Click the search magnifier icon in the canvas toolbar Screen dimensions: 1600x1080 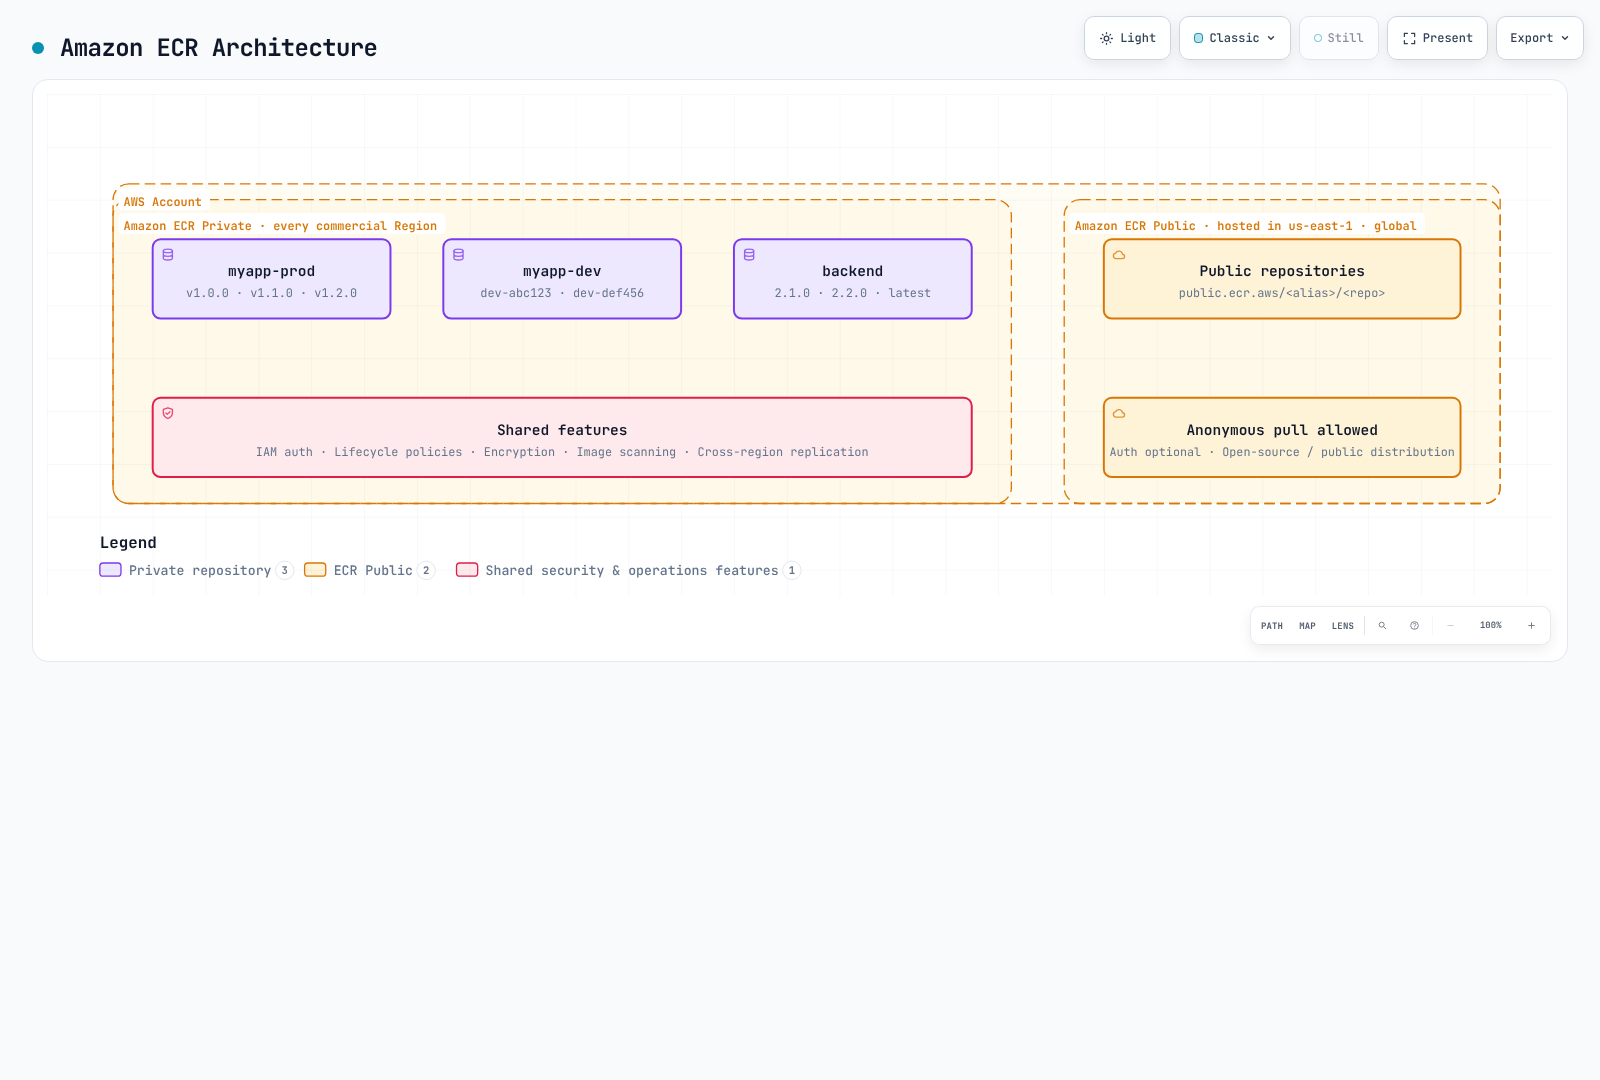pos(1382,626)
